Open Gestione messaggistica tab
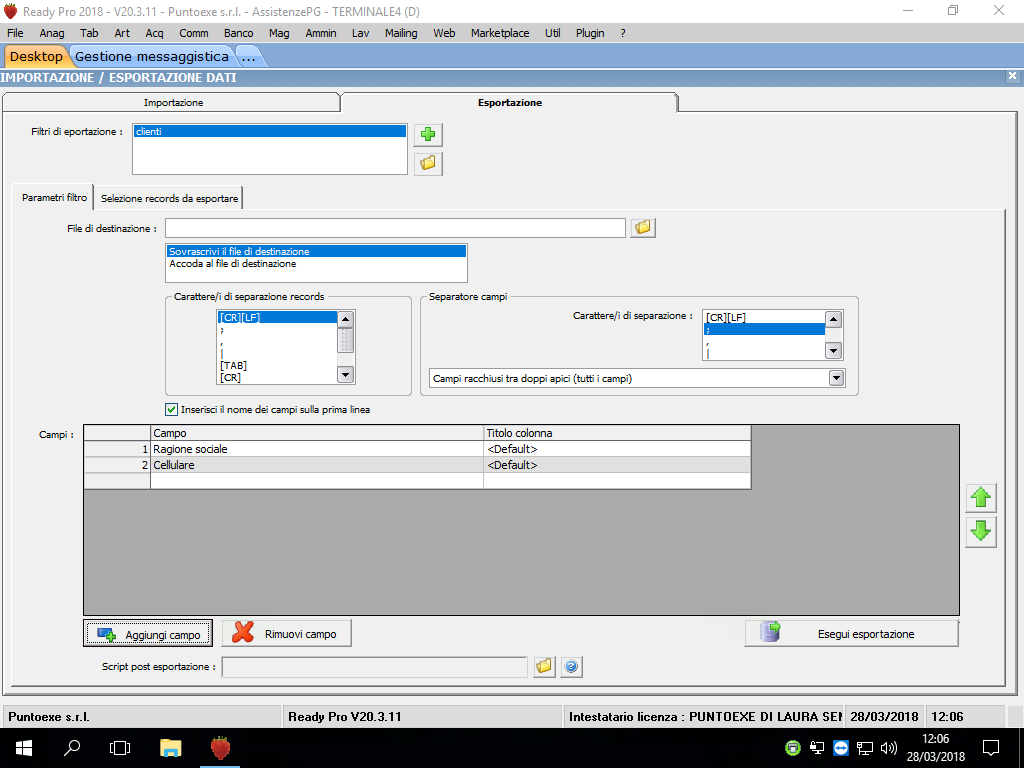The image size is (1024, 768). pos(152,56)
